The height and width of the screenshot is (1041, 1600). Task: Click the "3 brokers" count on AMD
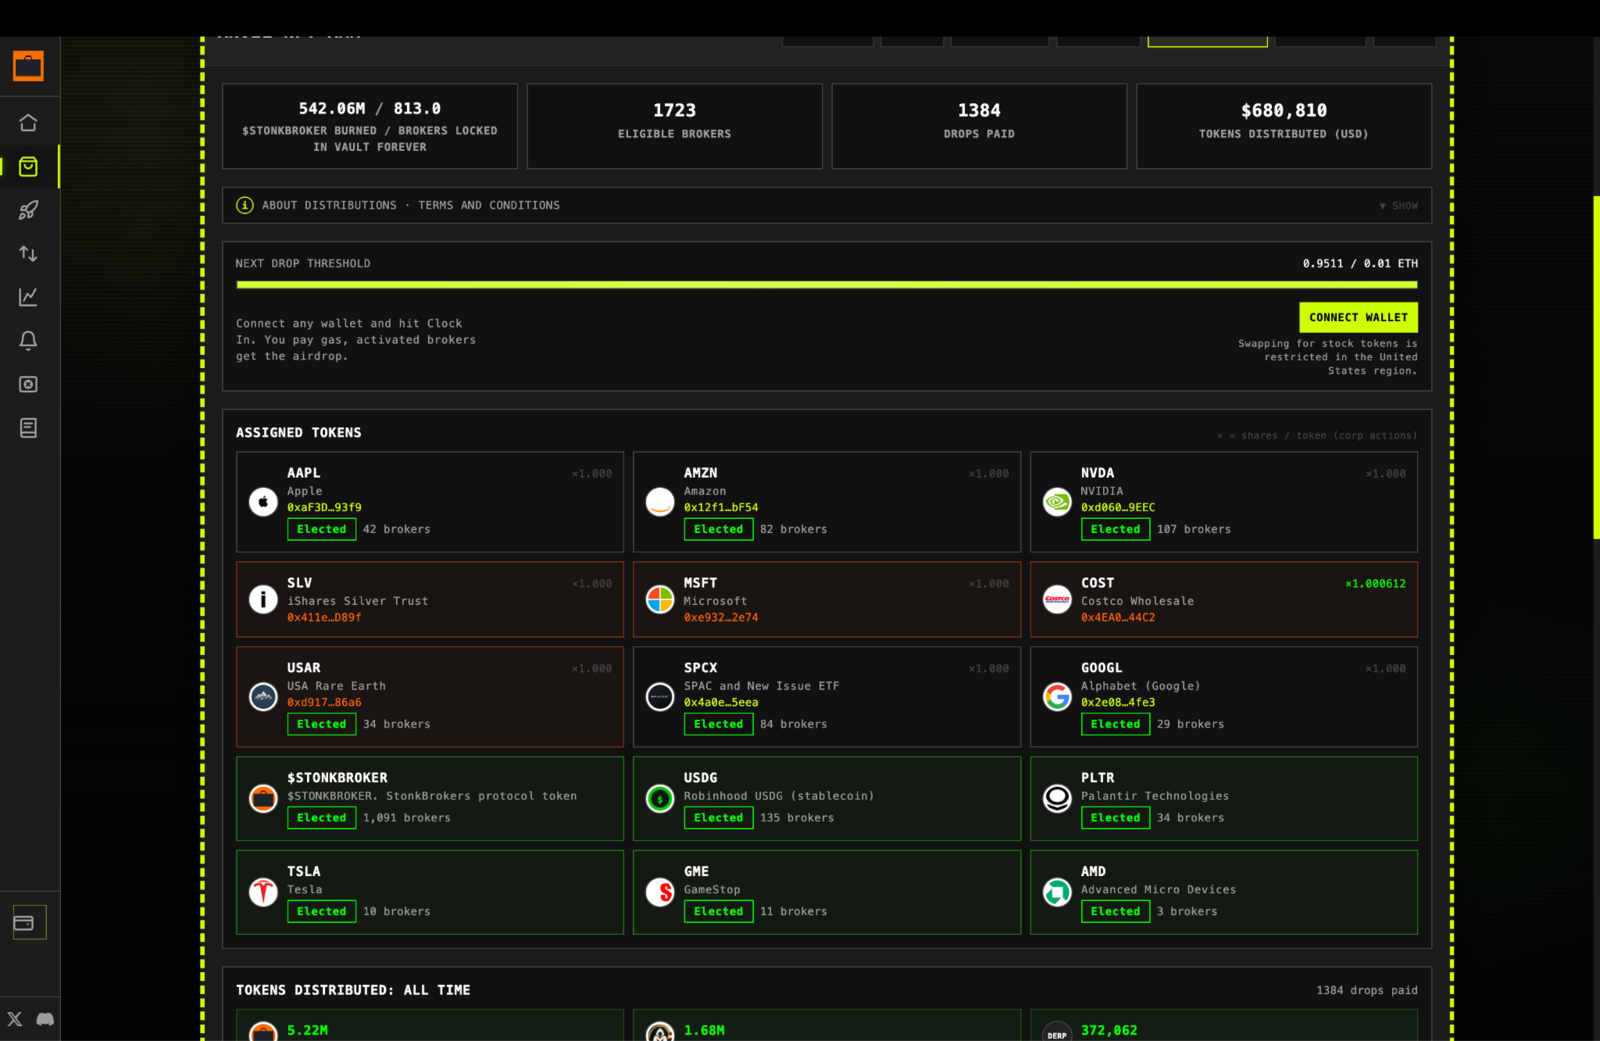click(1187, 912)
